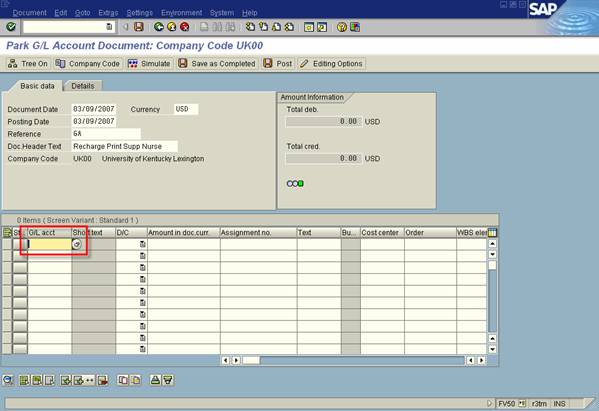Click the Last page navigation icon

(x=289, y=27)
